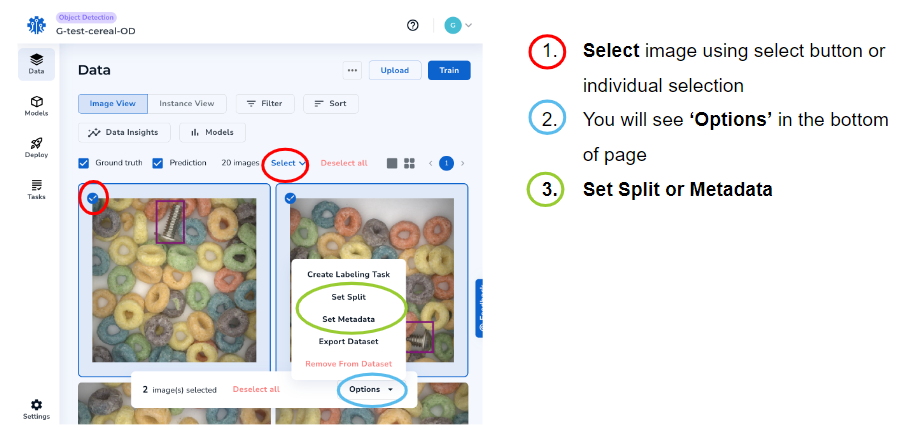Viewport: 899px width, 430px height.
Task: Click the Train button
Action: pos(449,70)
